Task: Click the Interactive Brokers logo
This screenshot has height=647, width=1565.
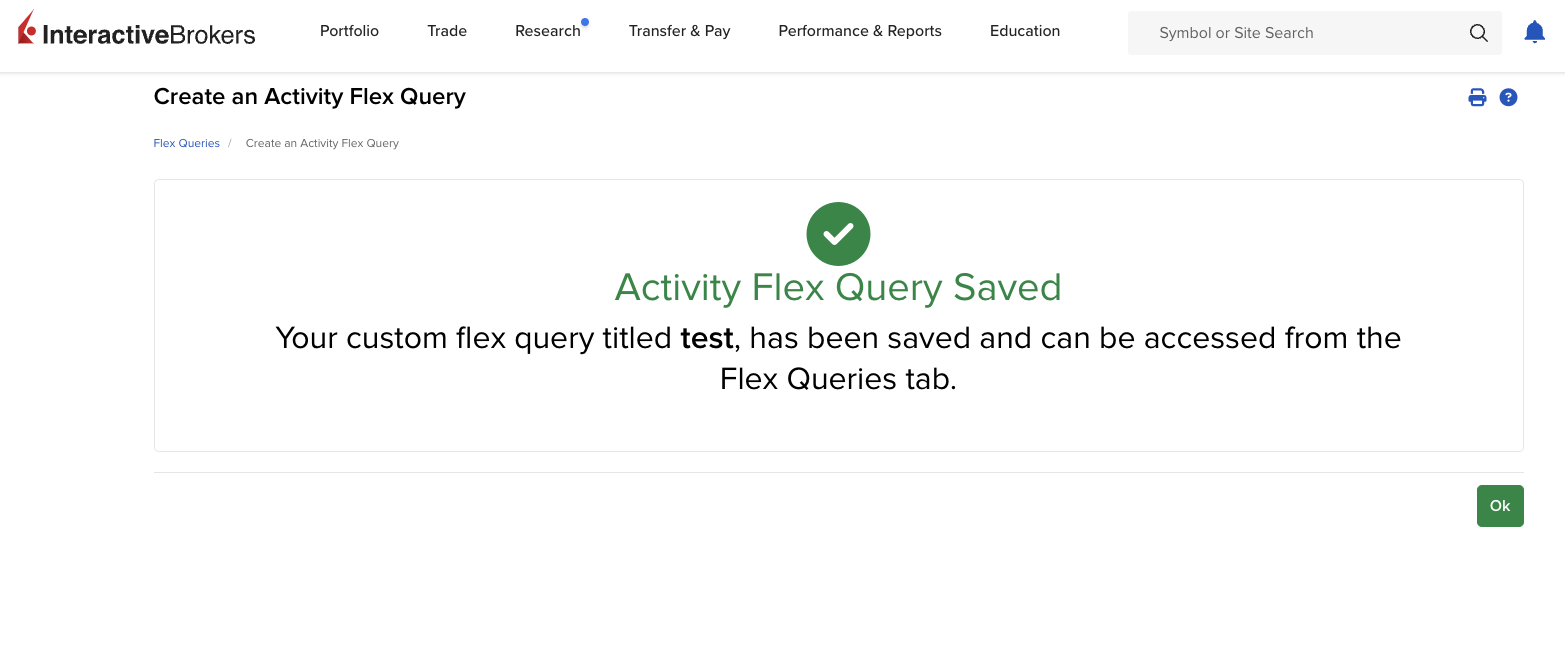Action: 137,31
